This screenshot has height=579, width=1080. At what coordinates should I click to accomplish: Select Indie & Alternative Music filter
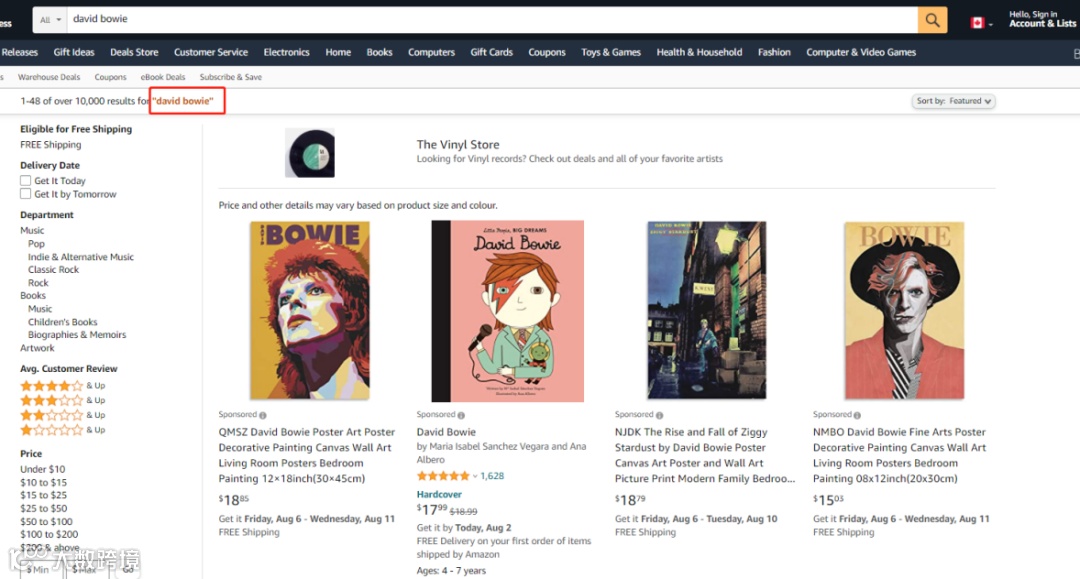[x=81, y=257]
